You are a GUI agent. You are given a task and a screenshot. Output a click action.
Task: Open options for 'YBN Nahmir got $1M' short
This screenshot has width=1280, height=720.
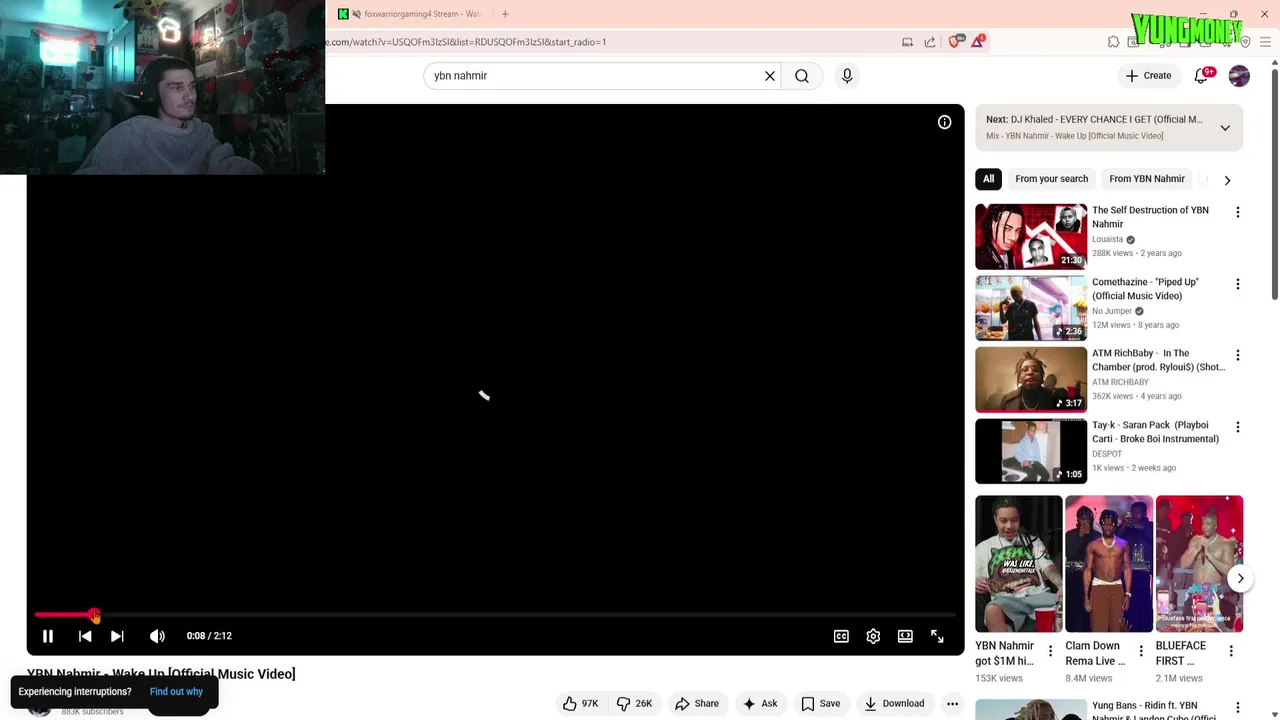pos(1050,651)
